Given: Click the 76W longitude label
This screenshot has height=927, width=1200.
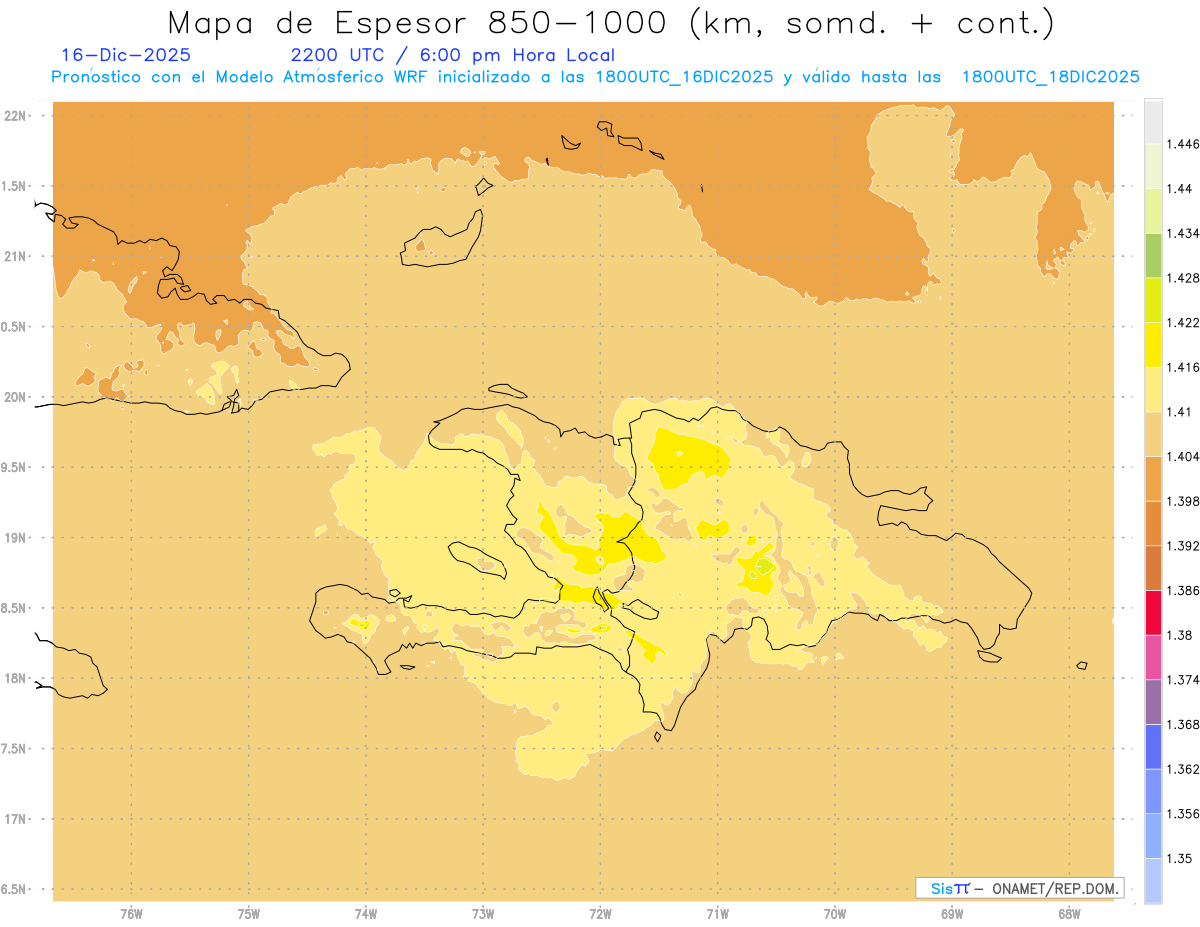Looking at the screenshot, I should click(x=131, y=913).
